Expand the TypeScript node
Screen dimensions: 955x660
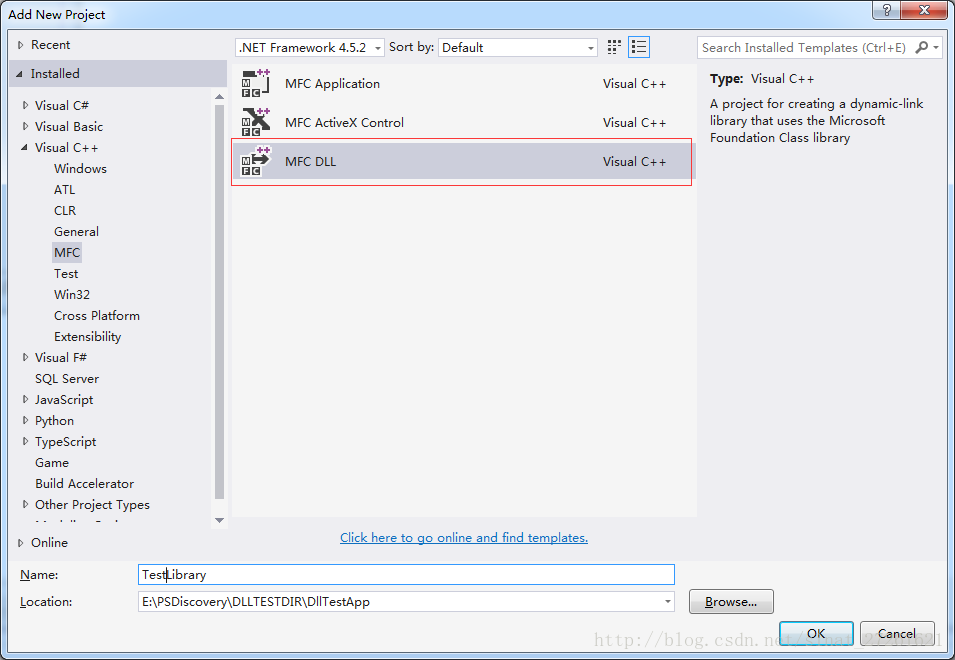tap(25, 441)
